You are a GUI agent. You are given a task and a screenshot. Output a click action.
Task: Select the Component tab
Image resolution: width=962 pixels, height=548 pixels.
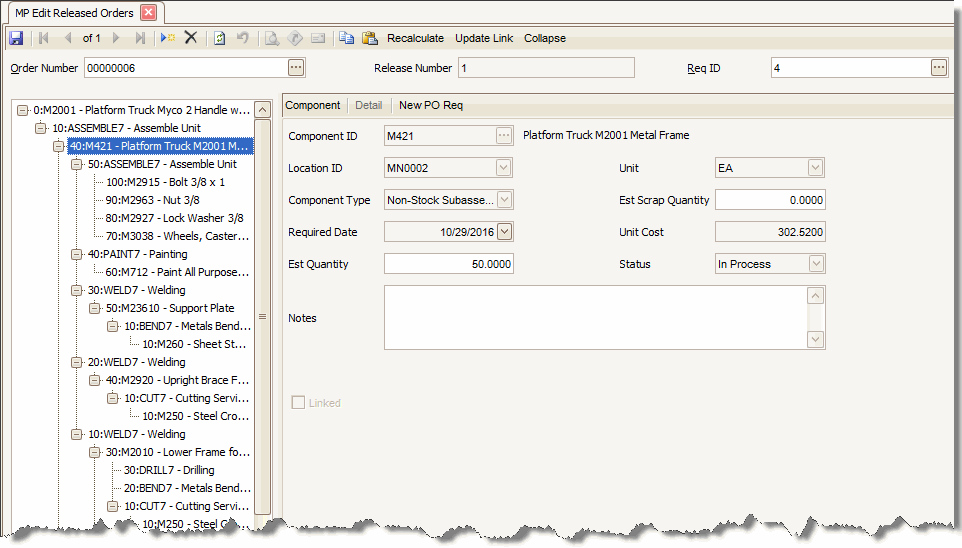pyautogui.click(x=313, y=105)
